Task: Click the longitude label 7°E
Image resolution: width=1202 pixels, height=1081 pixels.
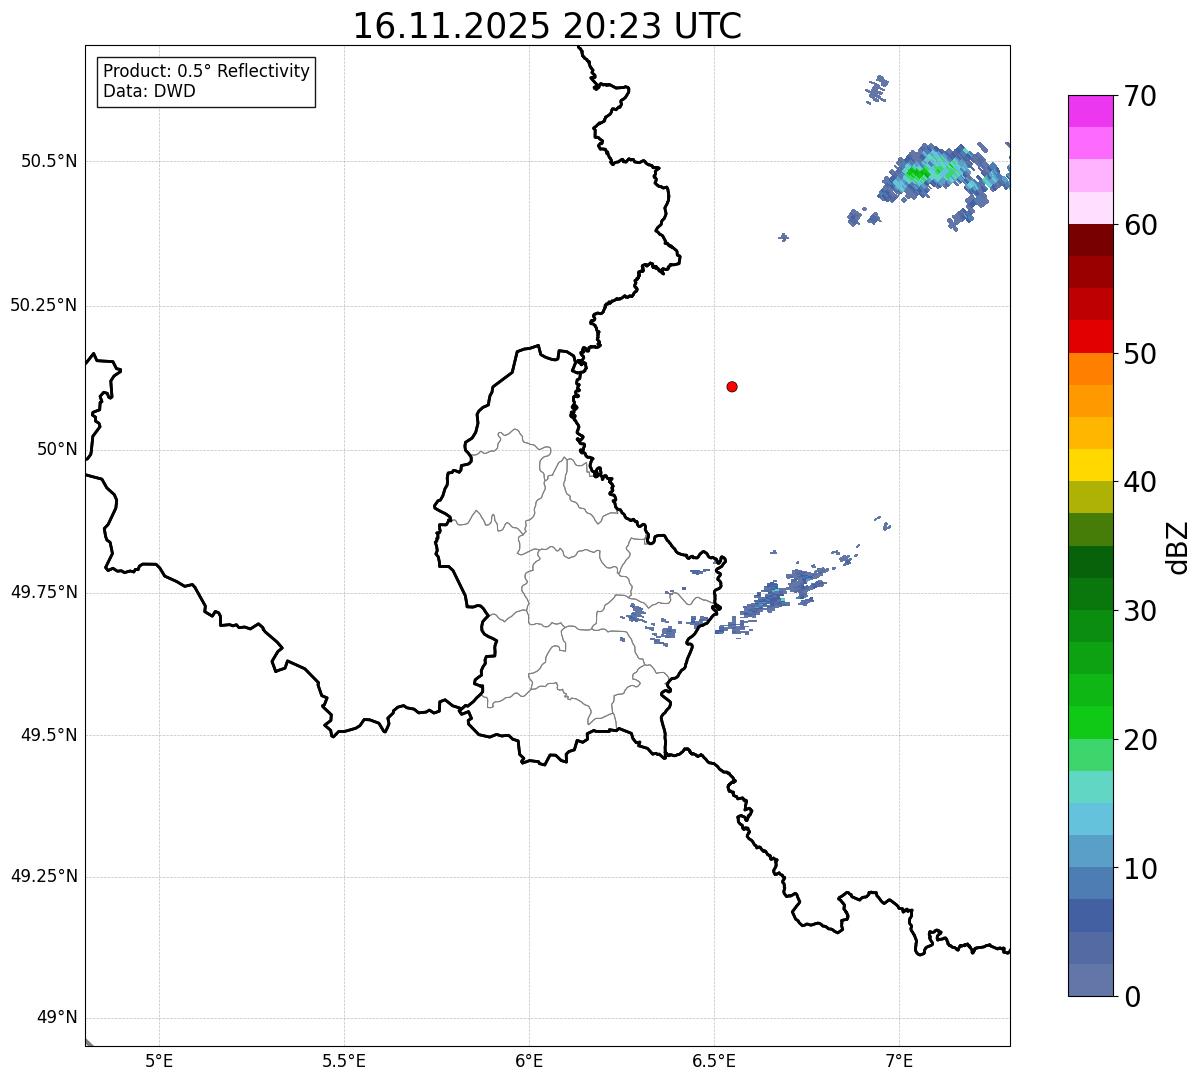Action: point(899,1060)
